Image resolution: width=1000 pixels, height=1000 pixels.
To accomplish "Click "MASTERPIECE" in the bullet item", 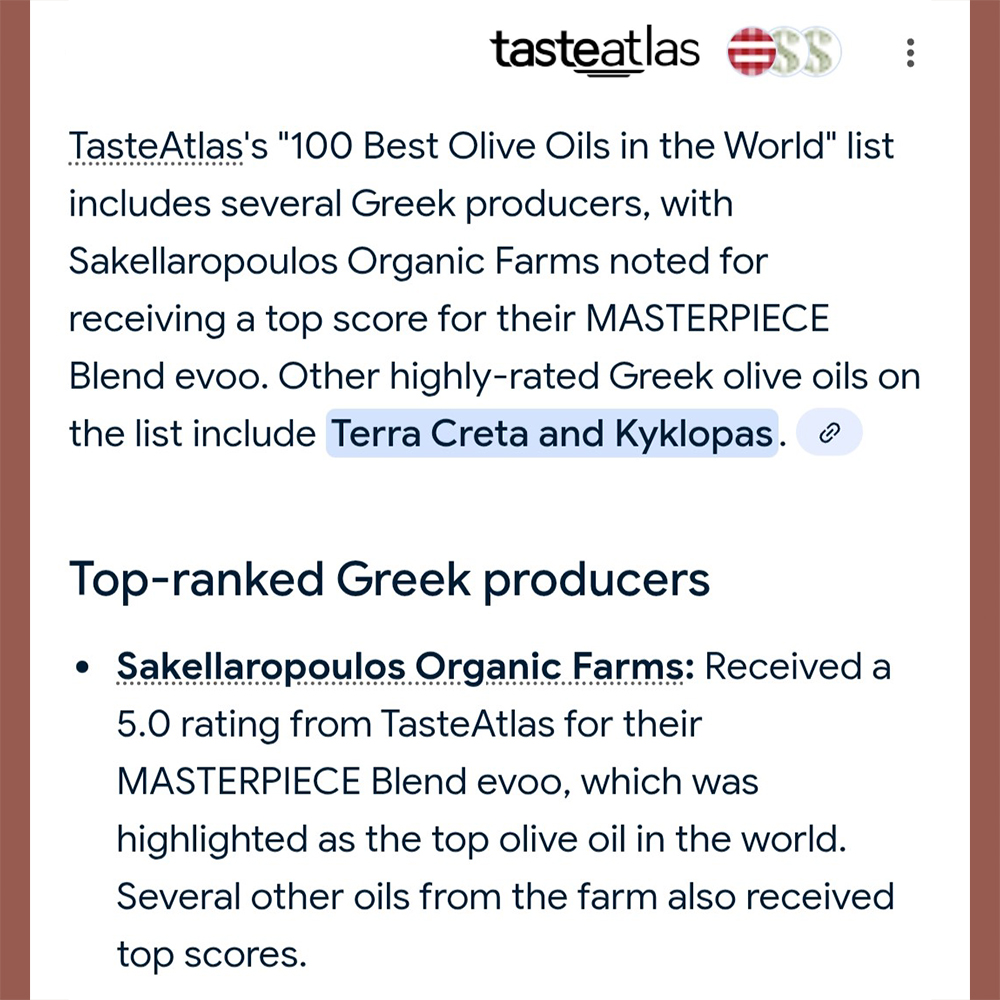I will click(238, 781).
